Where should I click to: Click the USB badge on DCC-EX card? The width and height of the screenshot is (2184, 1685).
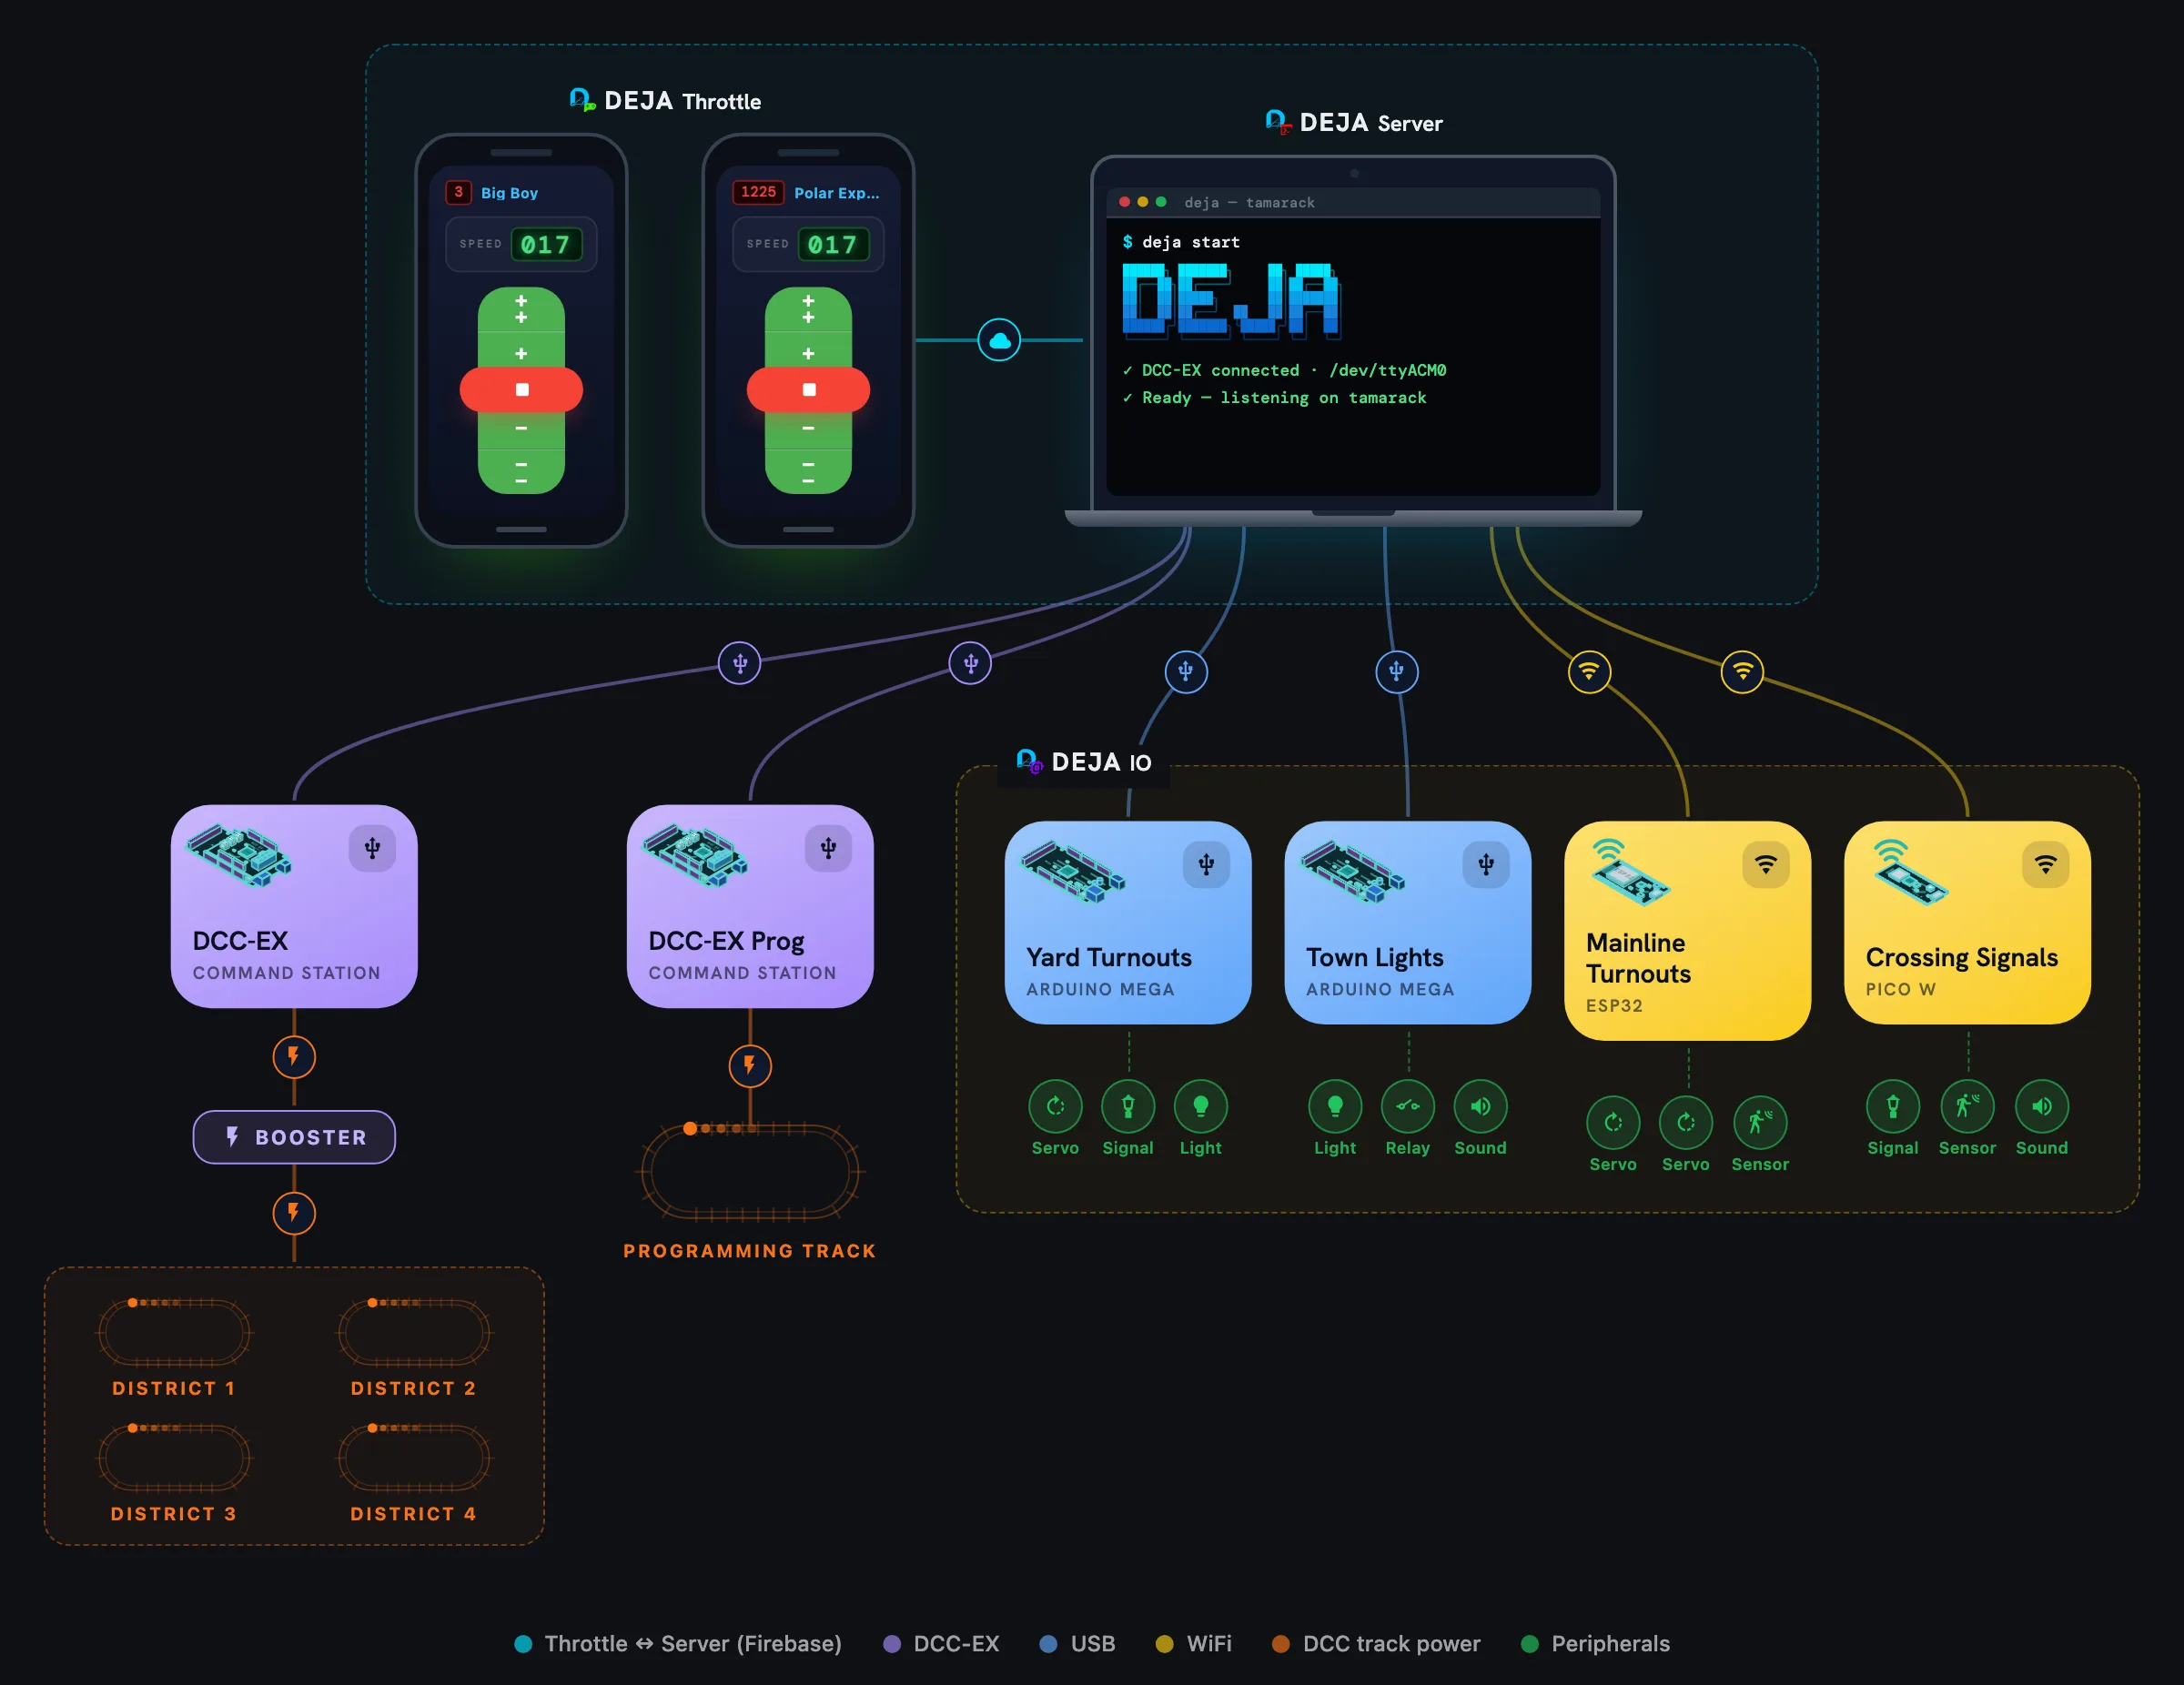[x=372, y=848]
